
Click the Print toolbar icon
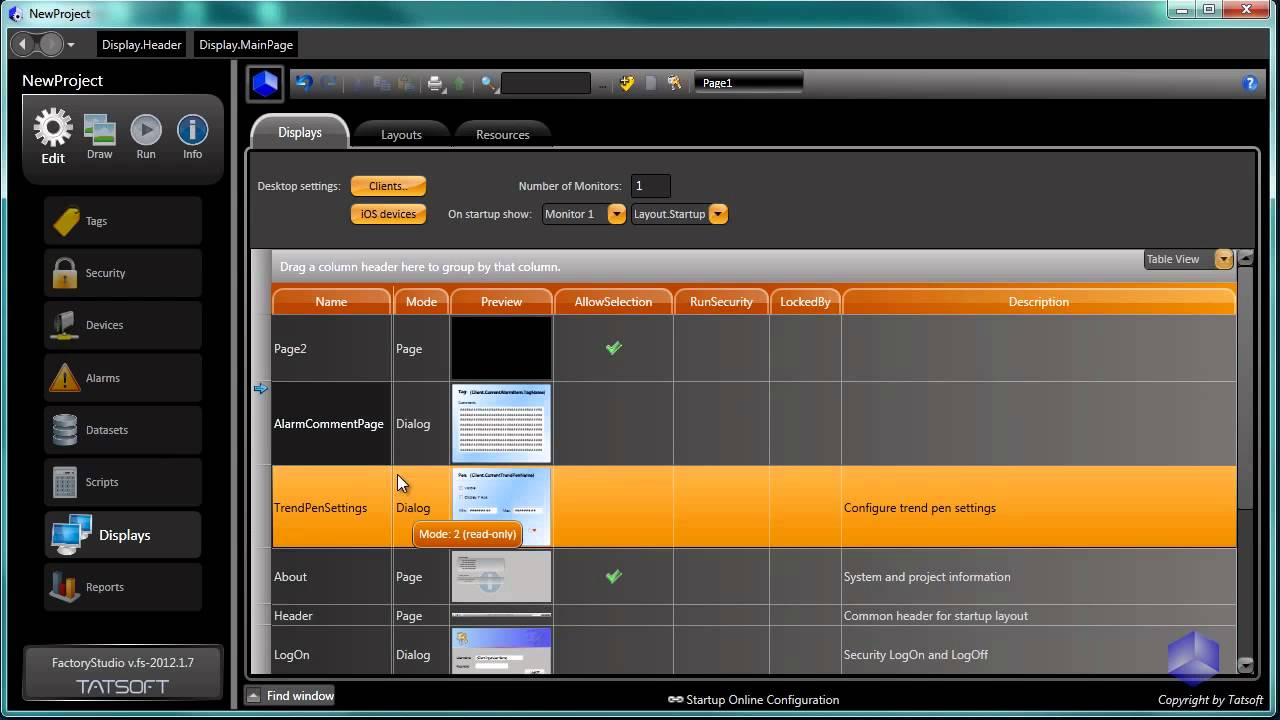point(435,83)
